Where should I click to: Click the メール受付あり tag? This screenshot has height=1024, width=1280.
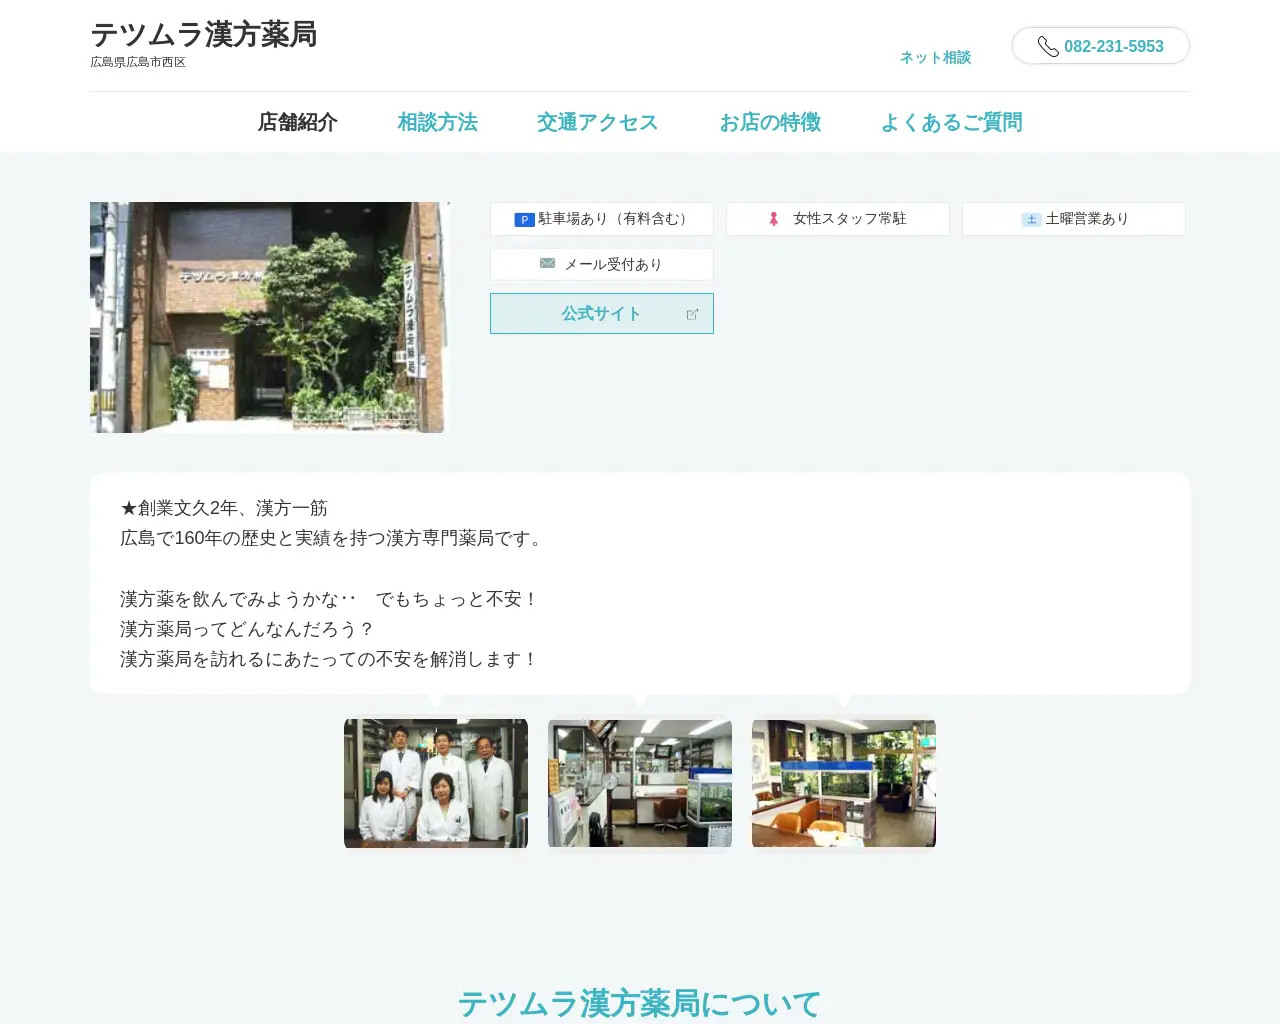pos(602,265)
